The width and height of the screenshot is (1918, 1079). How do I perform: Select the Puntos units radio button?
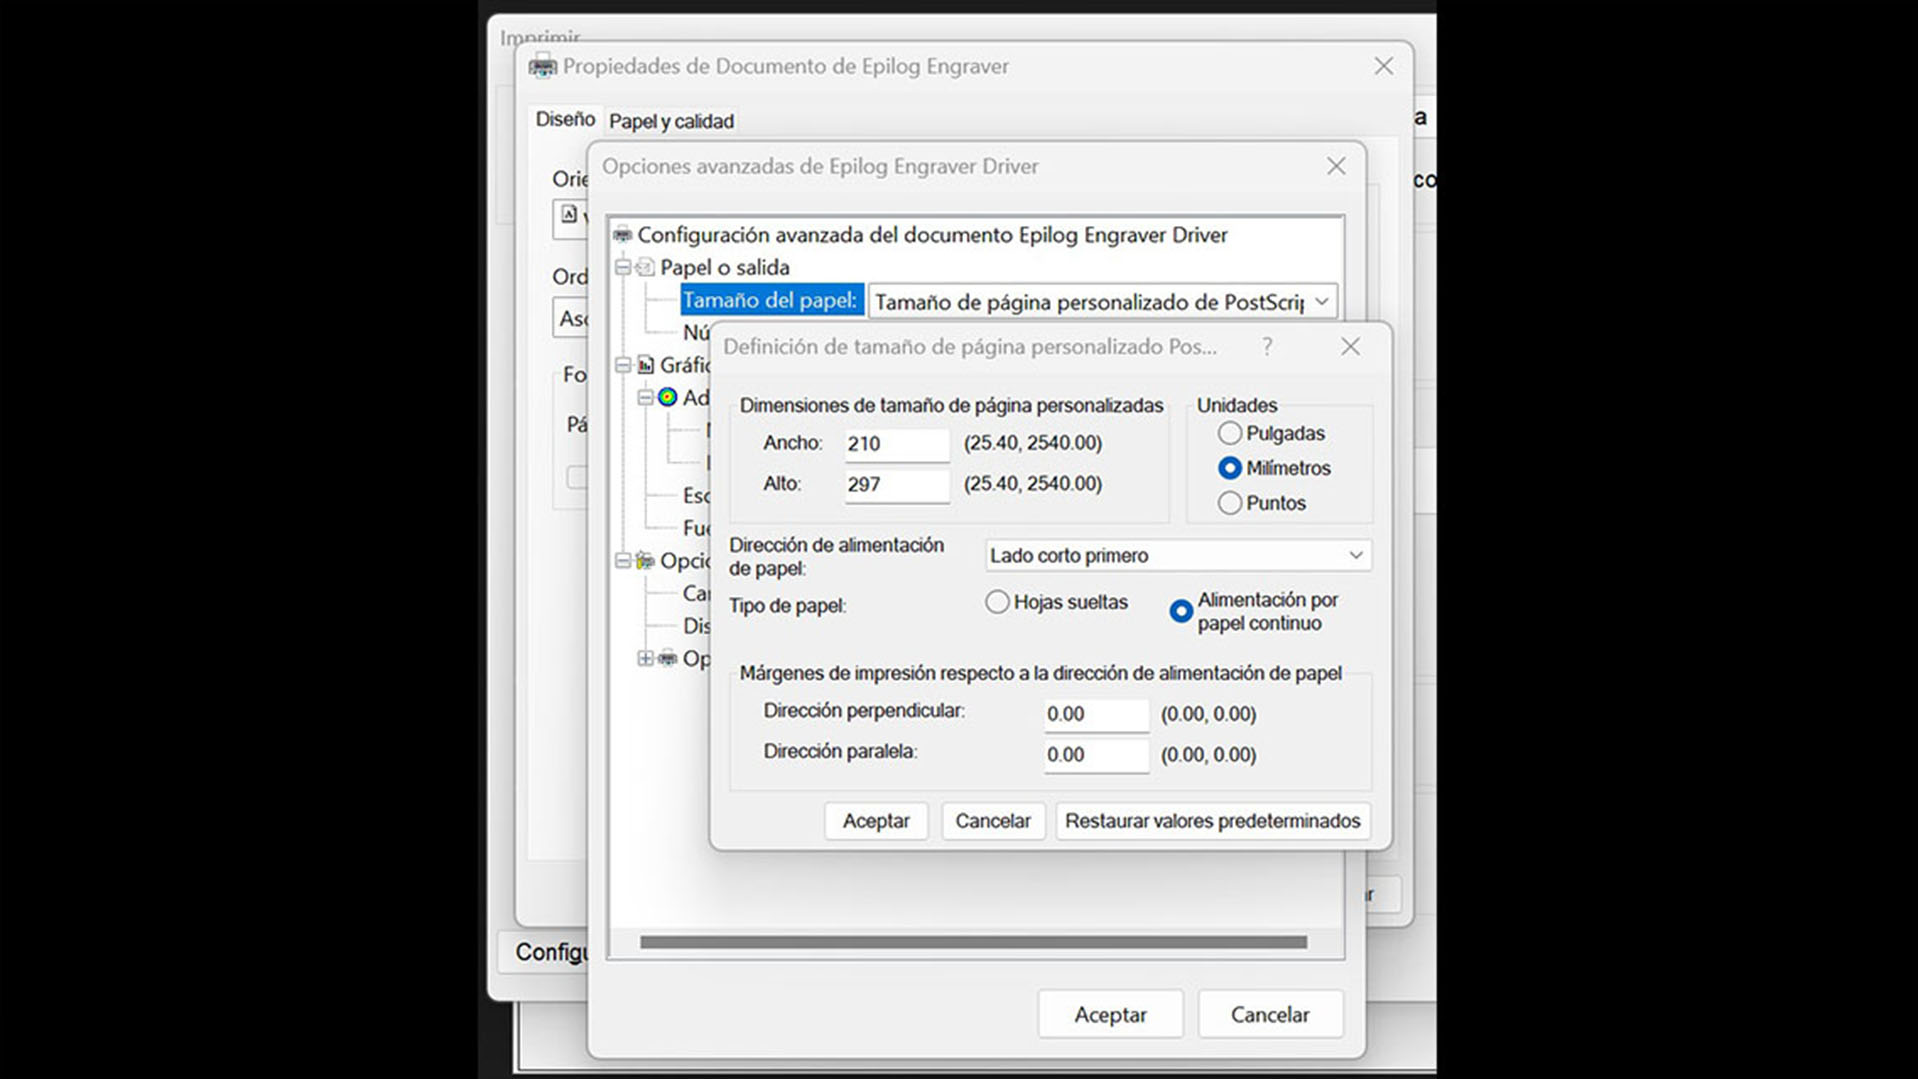click(x=1230, y=503)
